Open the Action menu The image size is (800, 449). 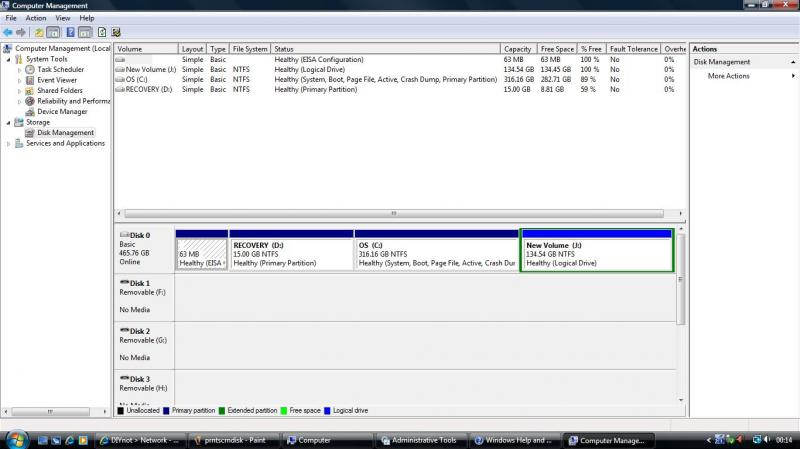tap(36, 18)
